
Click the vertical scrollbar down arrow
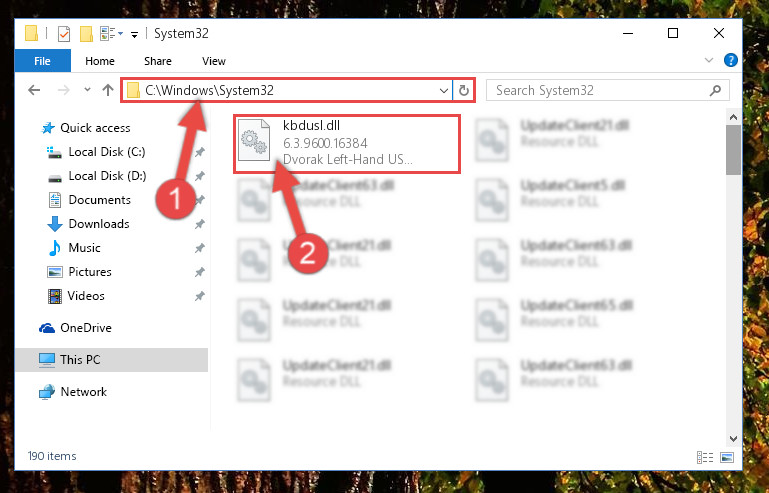coord(733,438)
